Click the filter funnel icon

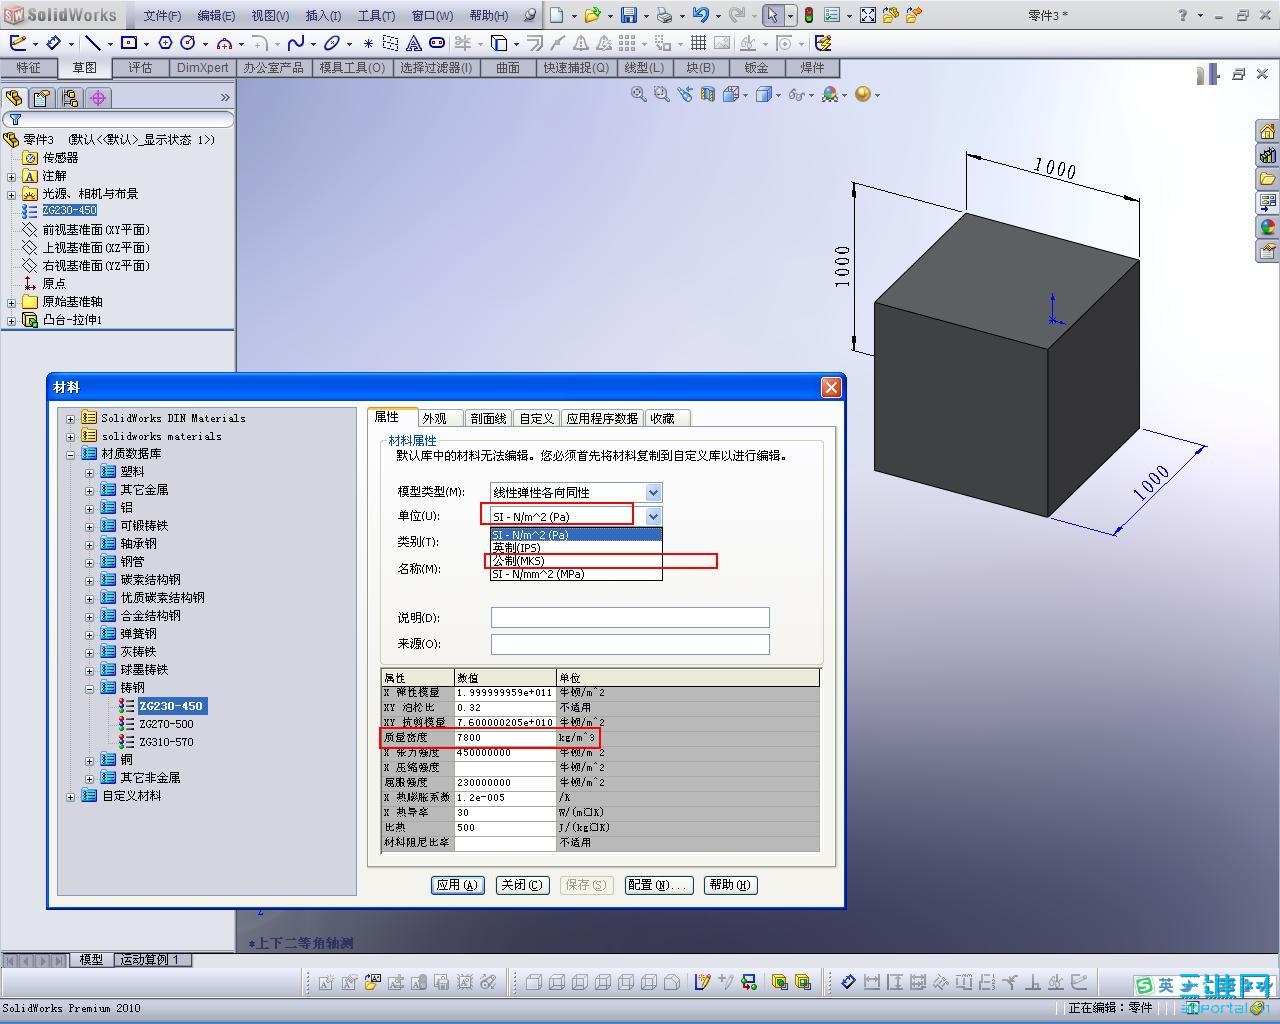coord(15,119)
